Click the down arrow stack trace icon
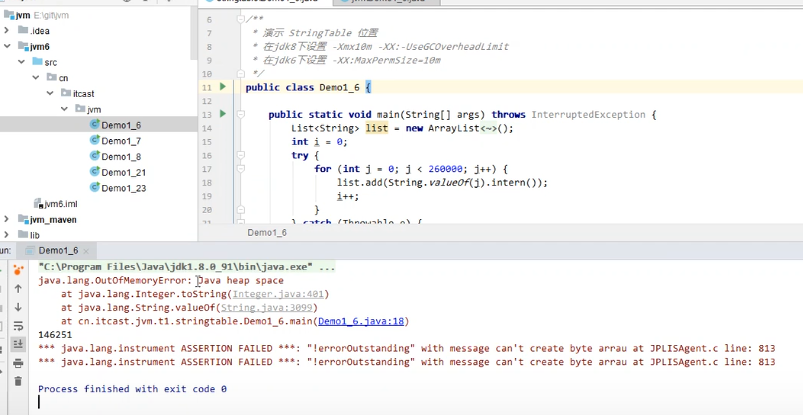This screenshot has width=803, height=415. (x=18, y=307)
